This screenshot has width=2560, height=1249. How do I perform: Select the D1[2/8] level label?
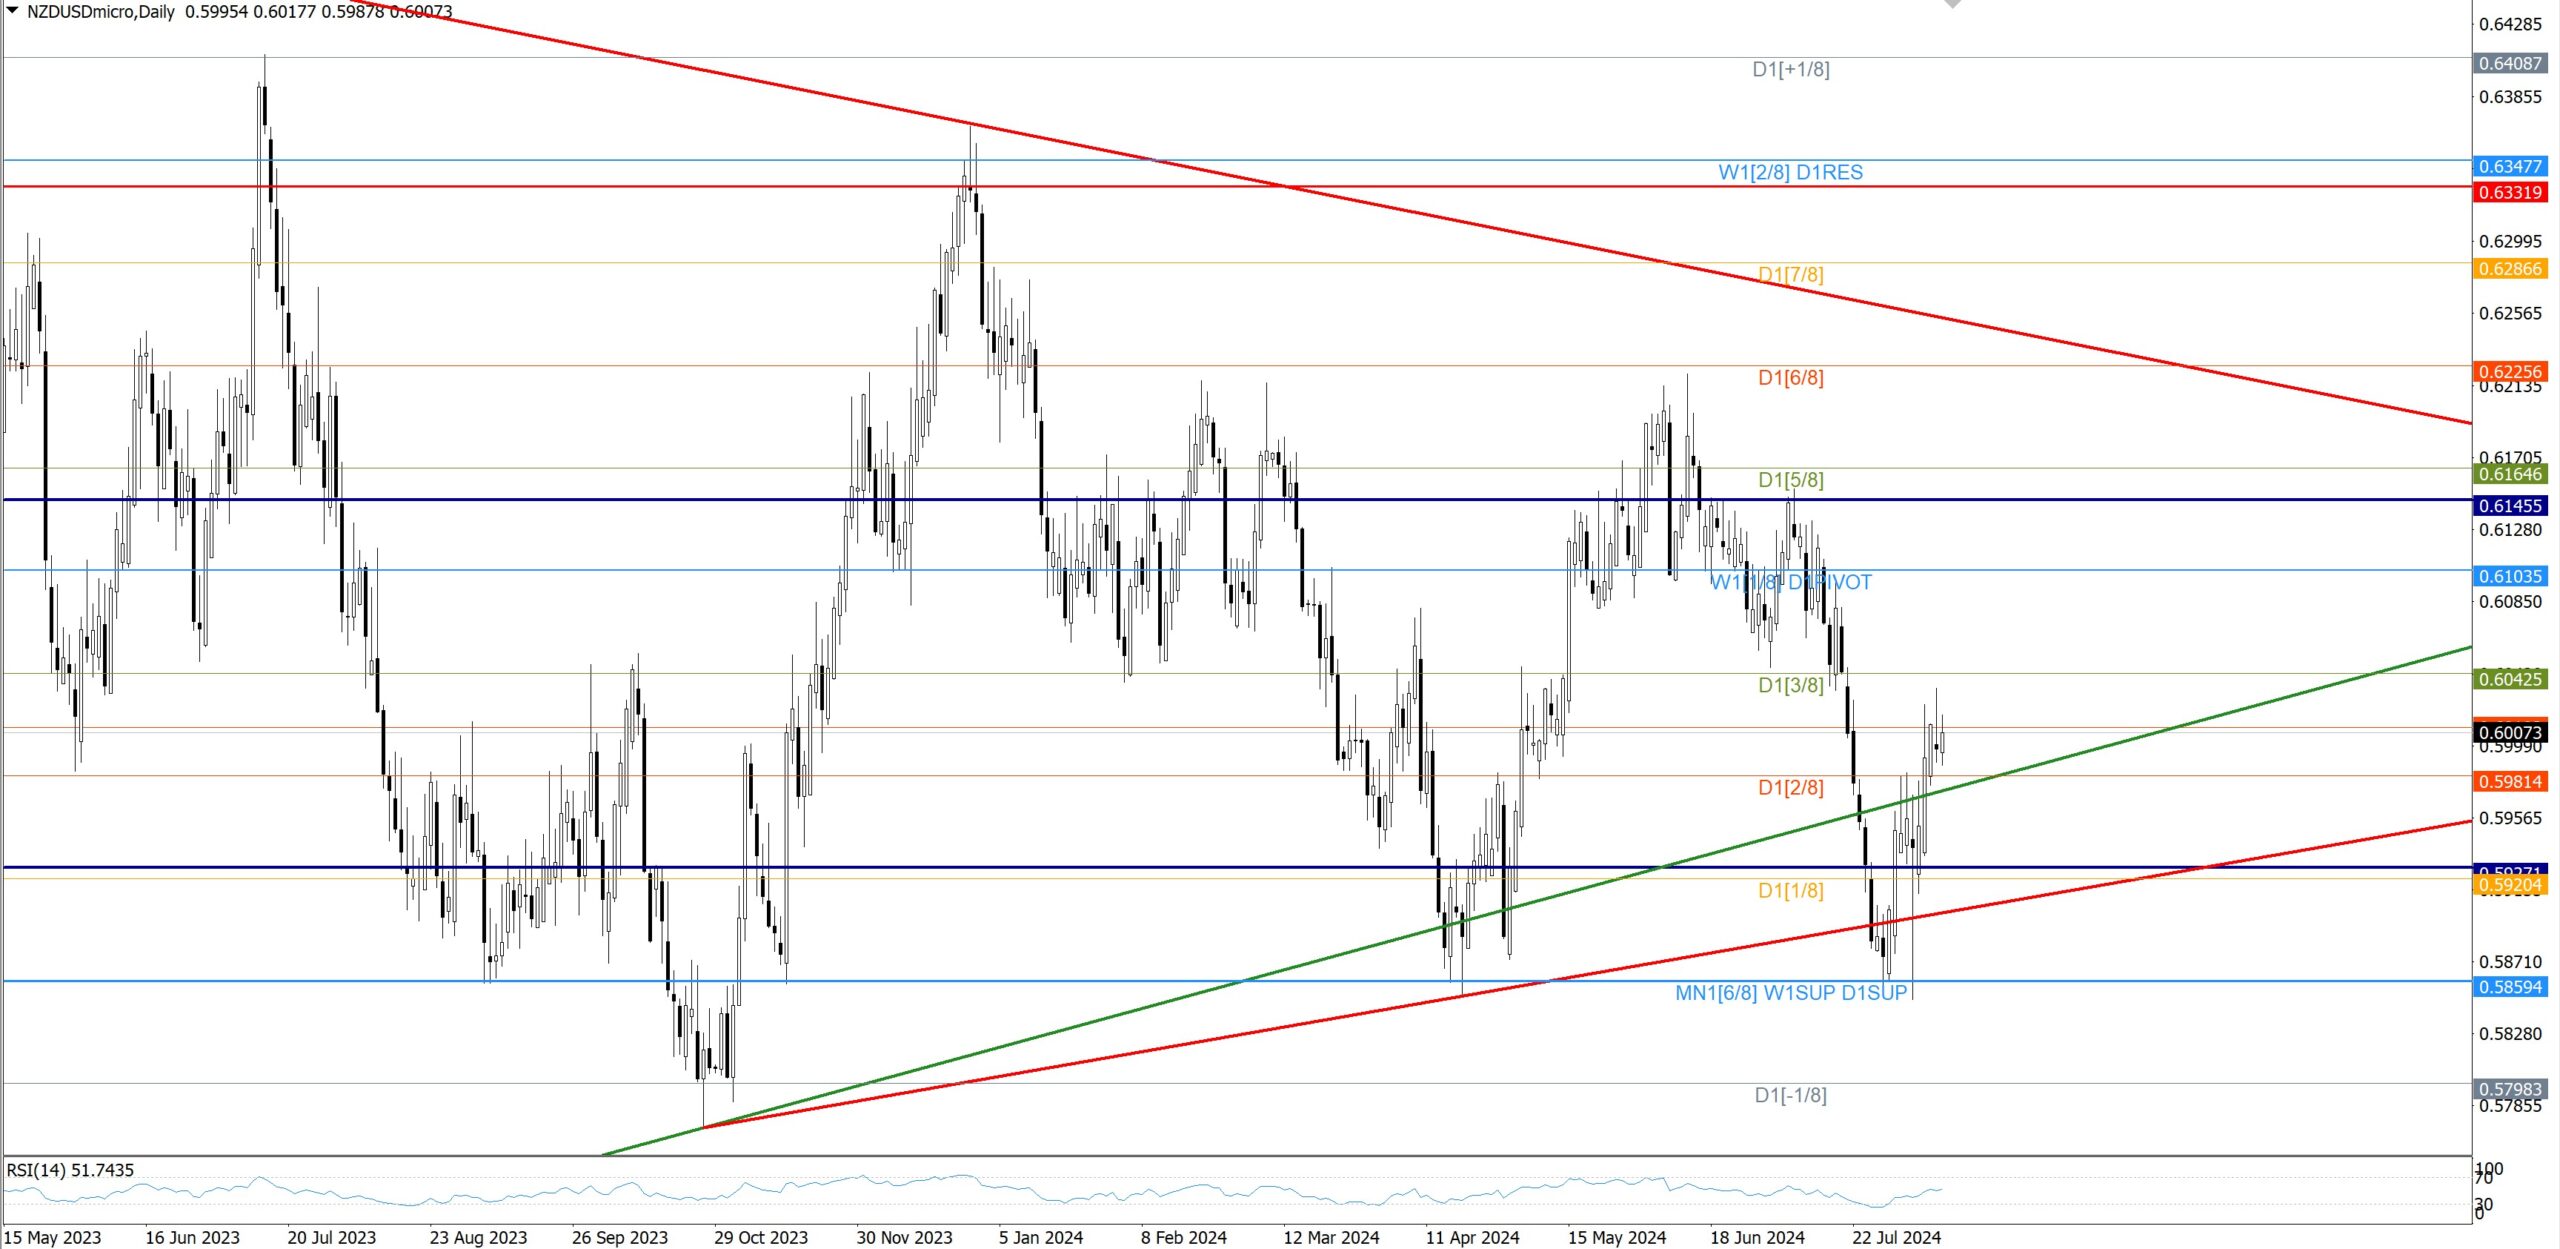click(x=1790, y=787)
